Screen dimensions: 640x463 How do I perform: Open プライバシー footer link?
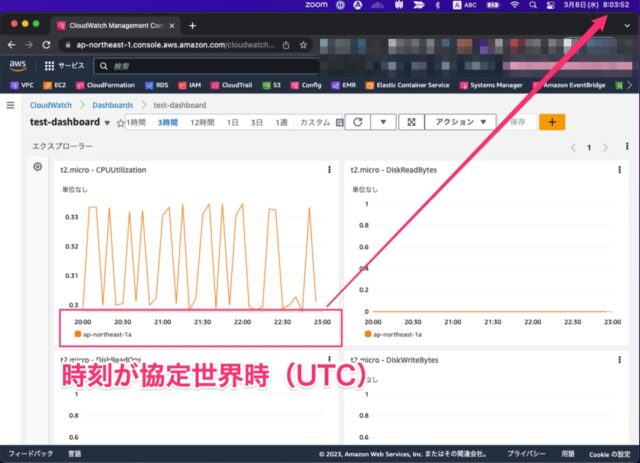coord(526,454)
